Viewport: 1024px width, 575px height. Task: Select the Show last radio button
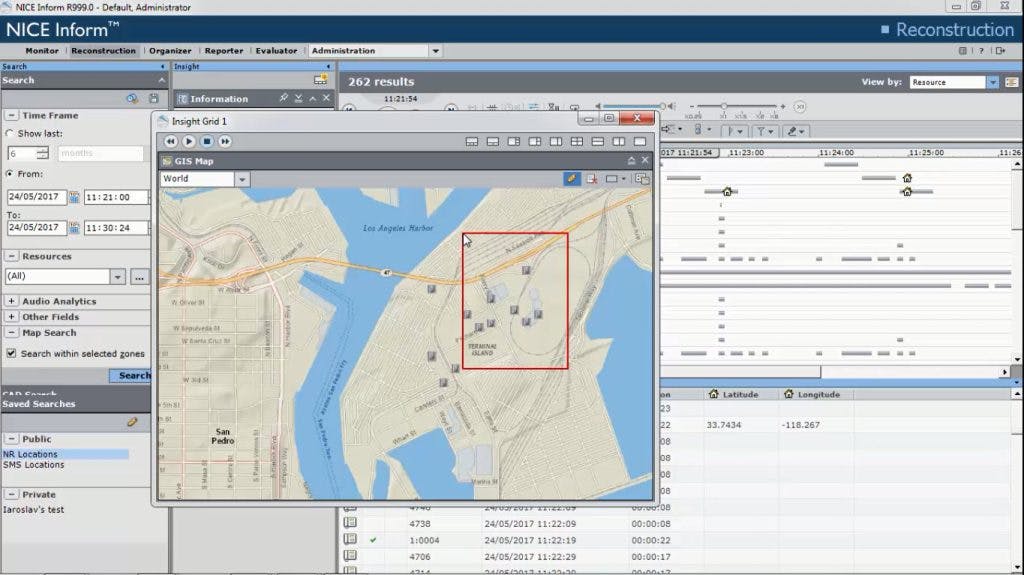[10, 133]
